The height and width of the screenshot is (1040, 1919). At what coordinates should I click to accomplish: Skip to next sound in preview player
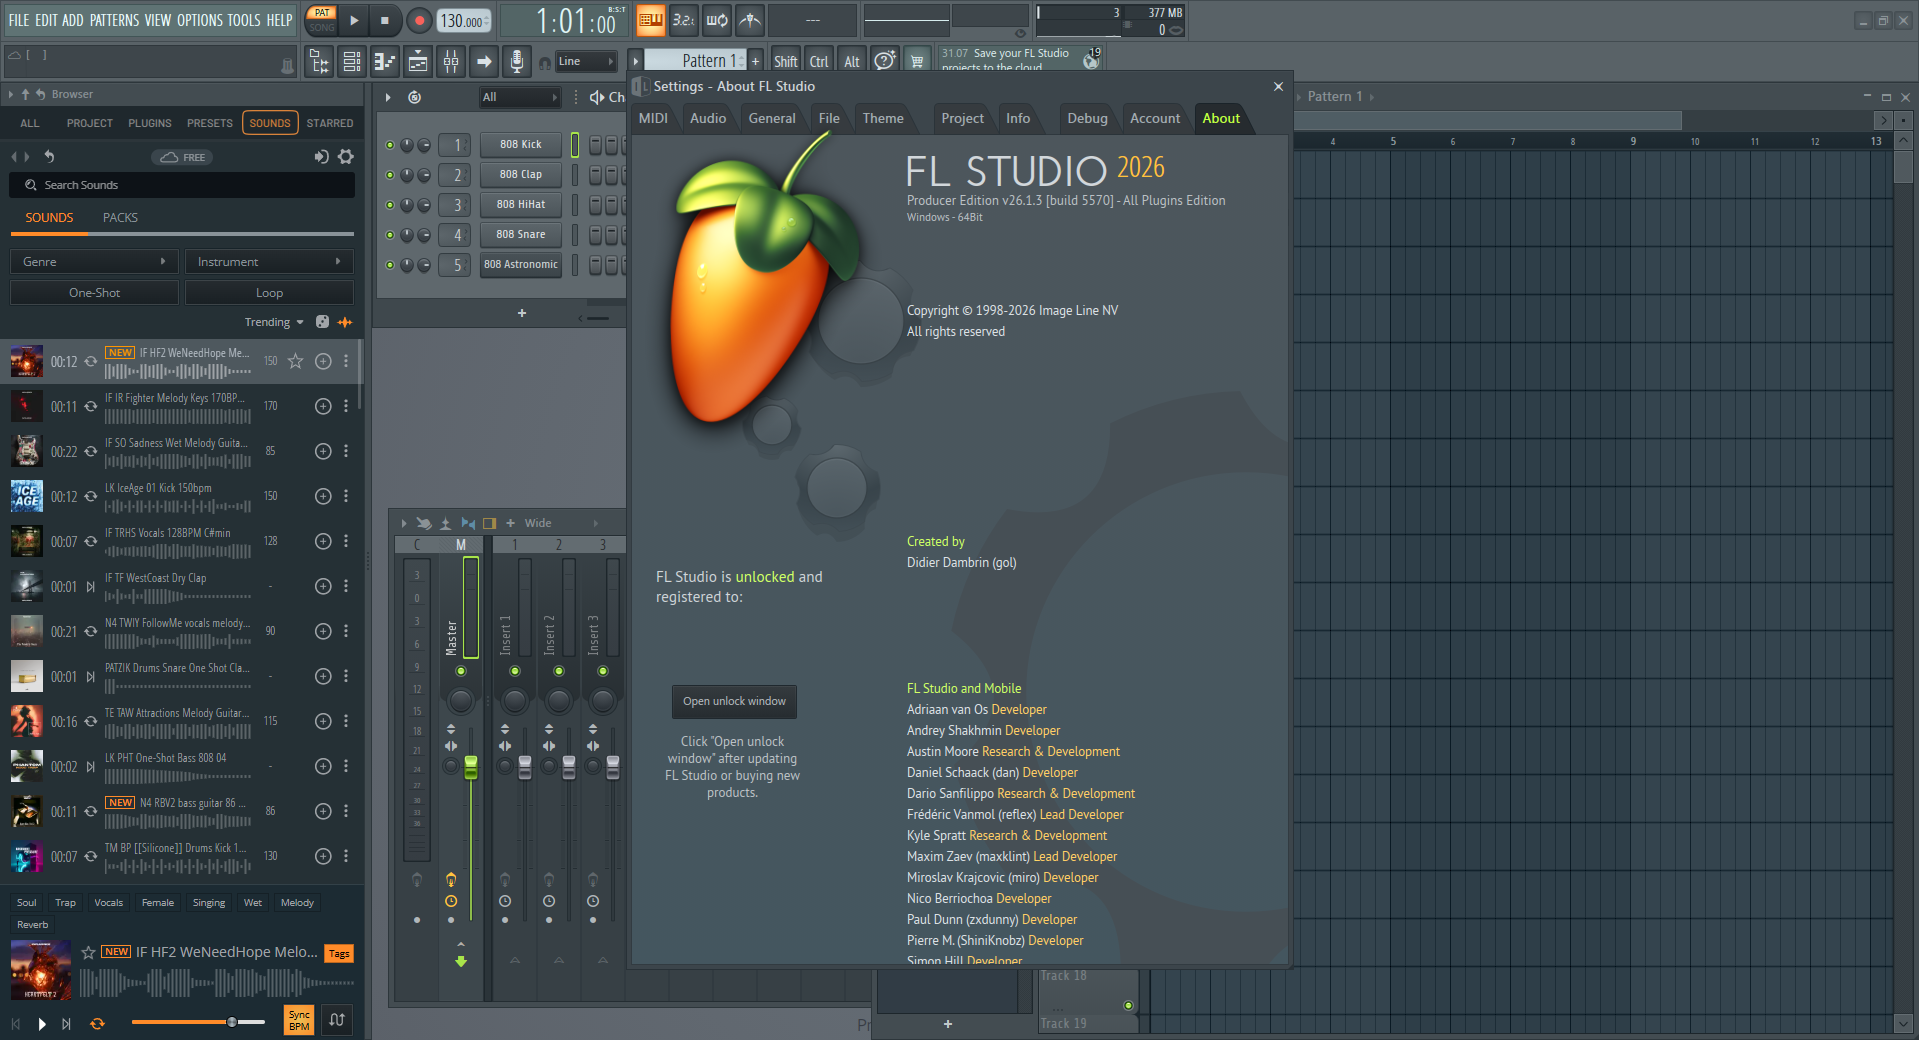(66, 1023)
